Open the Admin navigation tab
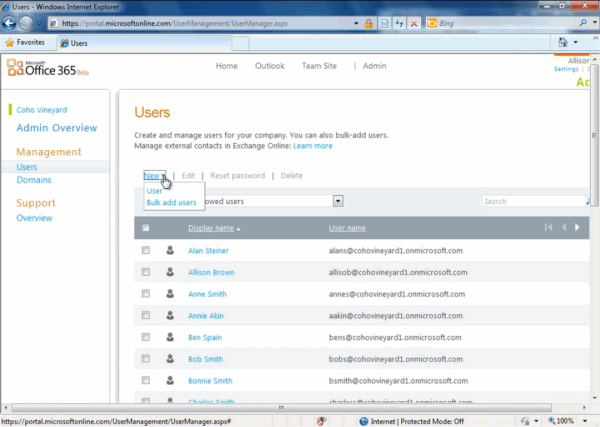Image resolution: width=600 pixels, height=427 pixels. (x=374, y=66)
